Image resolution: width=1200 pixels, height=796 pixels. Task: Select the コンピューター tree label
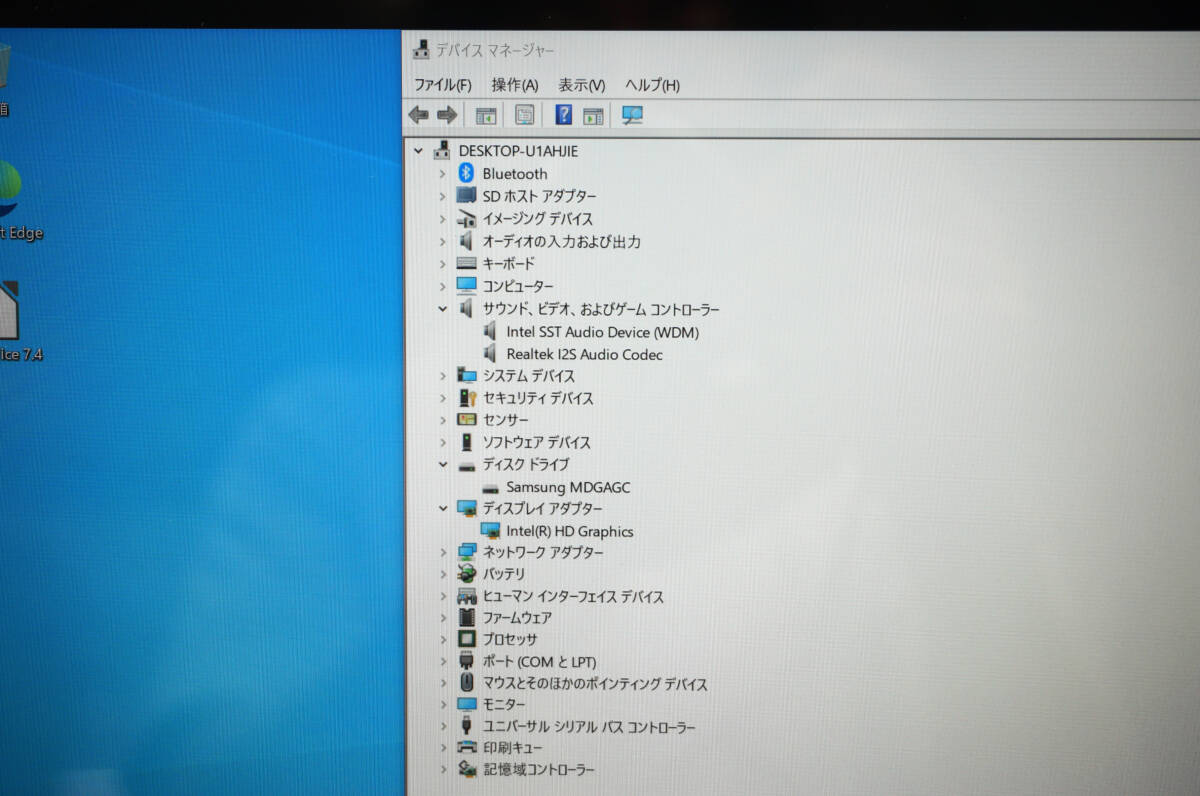point(518,286)
